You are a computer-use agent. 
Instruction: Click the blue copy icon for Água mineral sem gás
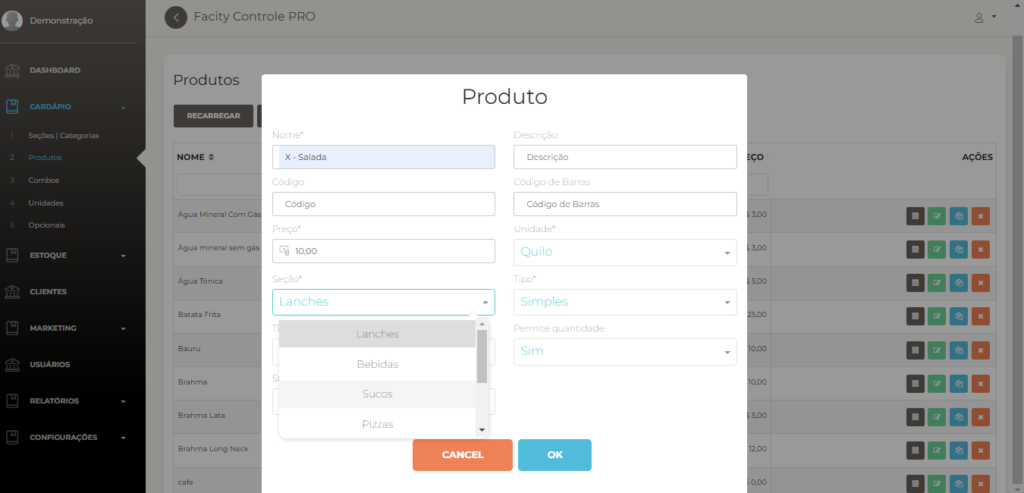point(959,249)
